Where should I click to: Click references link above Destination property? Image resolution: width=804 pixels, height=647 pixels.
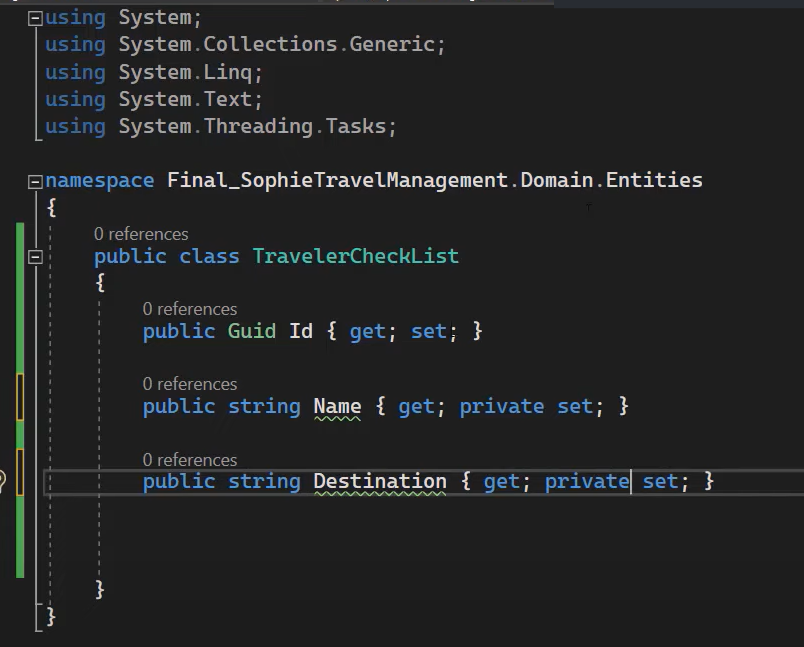click(x=190, y=460)
